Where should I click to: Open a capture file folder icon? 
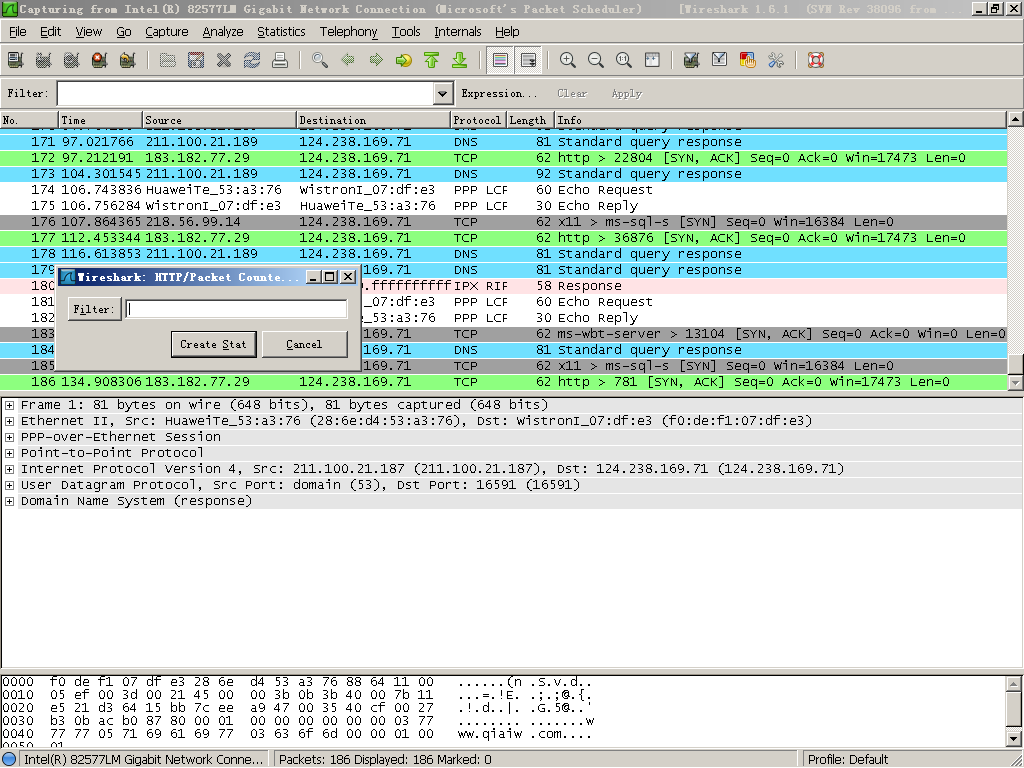point(168,60)
